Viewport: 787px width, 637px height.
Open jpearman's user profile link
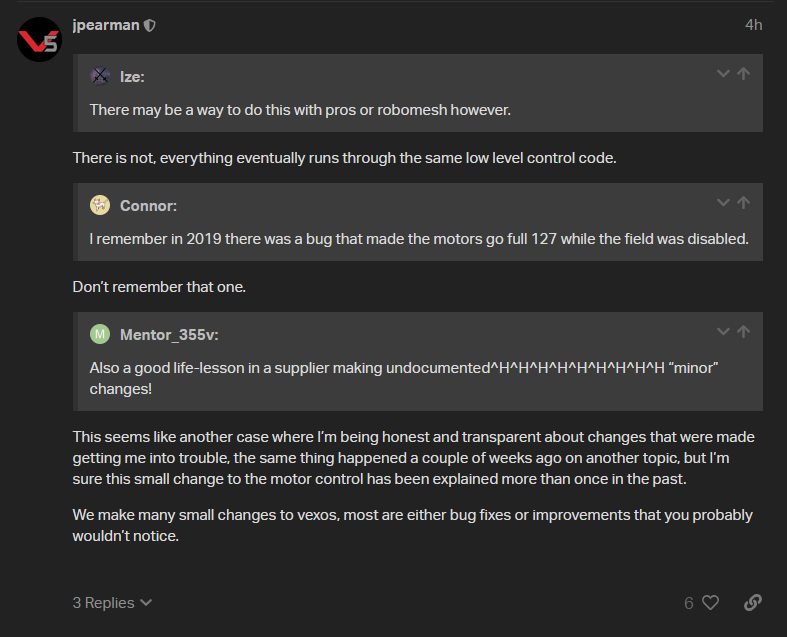coord(105,25)
